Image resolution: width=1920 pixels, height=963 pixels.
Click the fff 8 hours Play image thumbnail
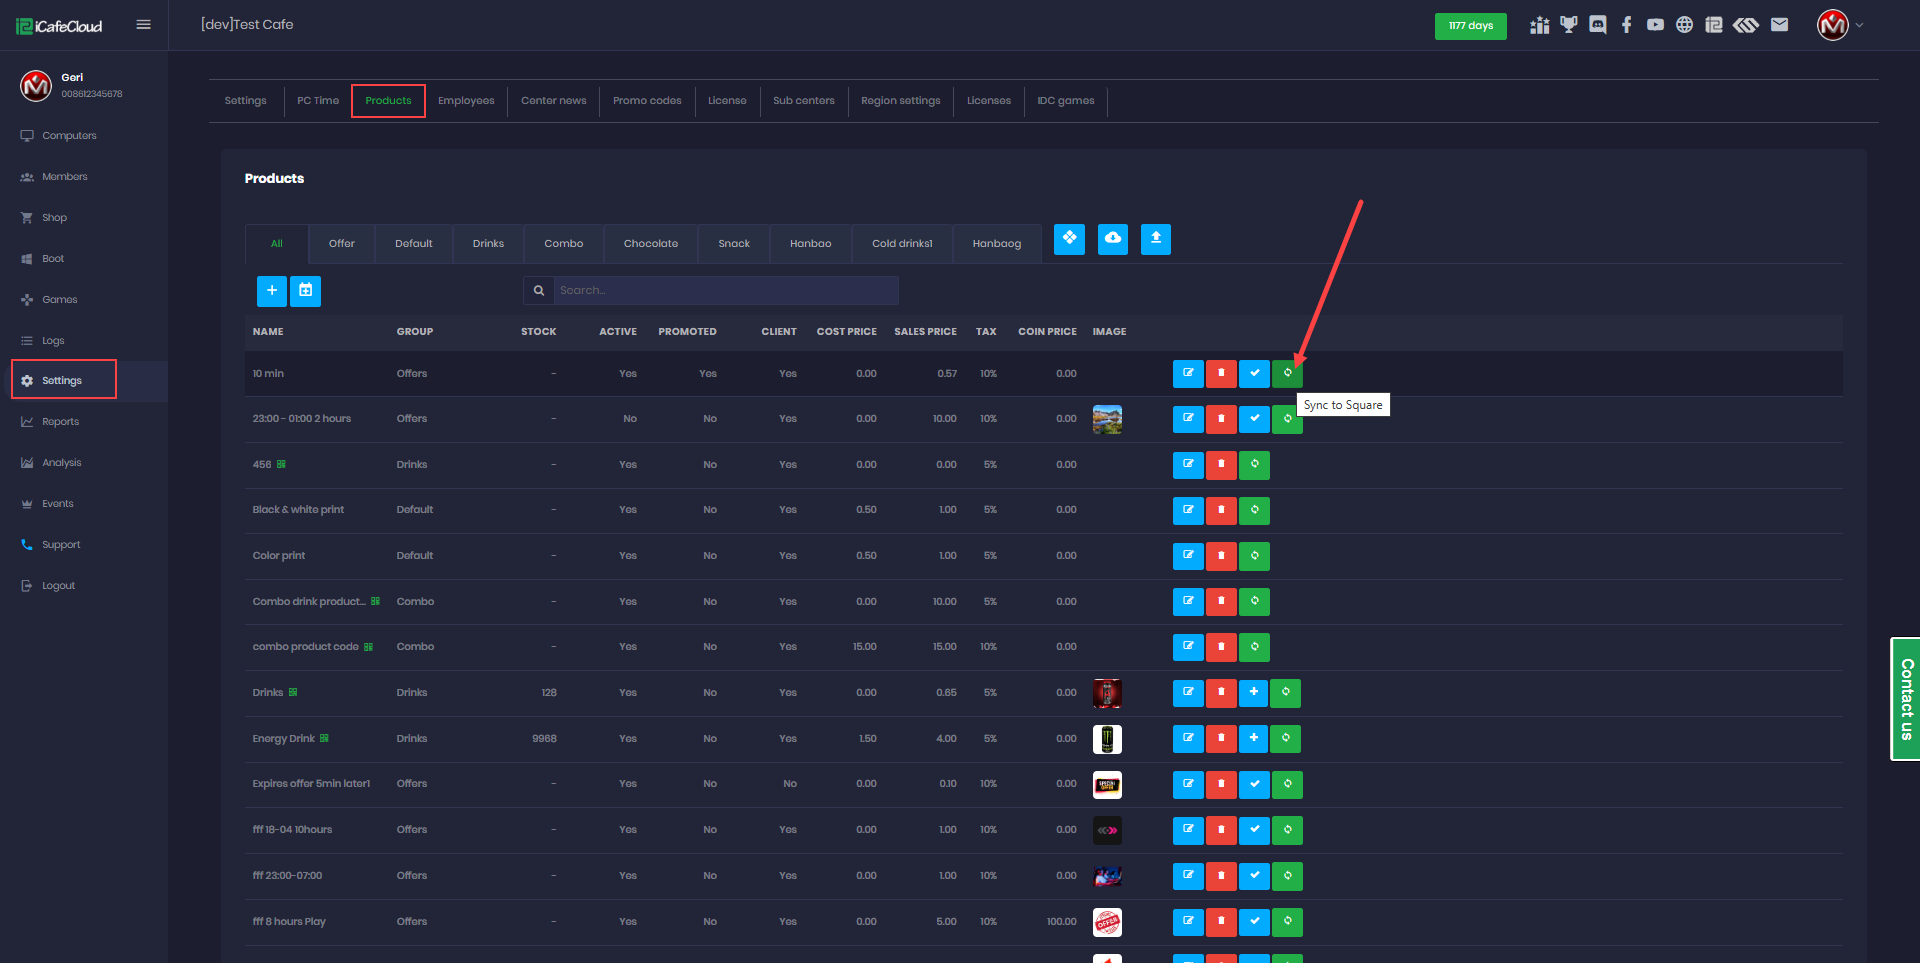(1107, 922)
